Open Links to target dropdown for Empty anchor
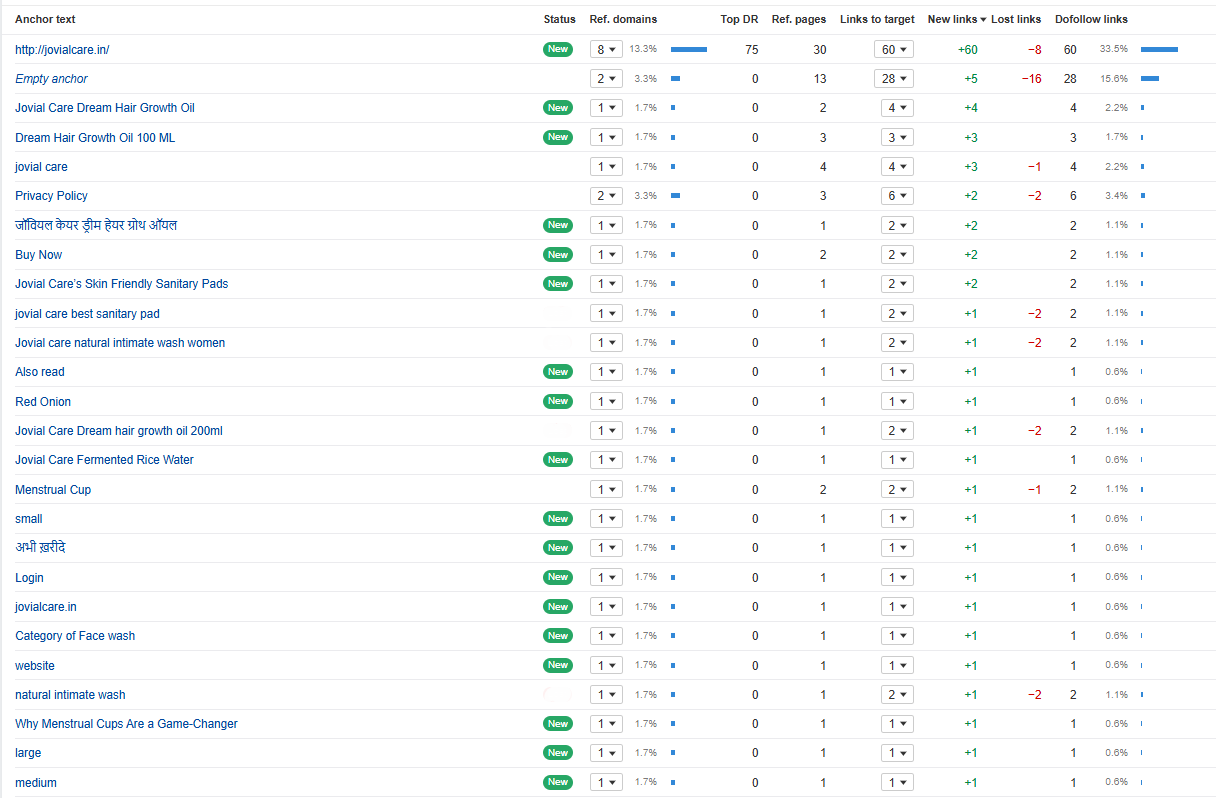This screenshot has height=798, width=1216. [894, 79]
